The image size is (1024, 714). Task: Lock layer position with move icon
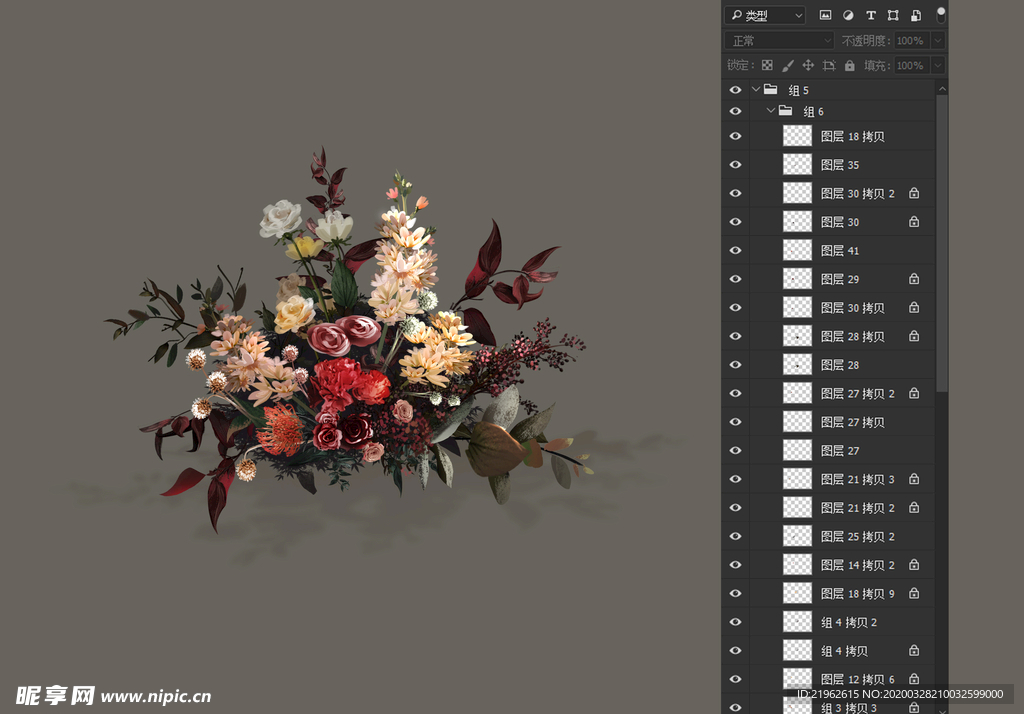click(x=808, y=65)
